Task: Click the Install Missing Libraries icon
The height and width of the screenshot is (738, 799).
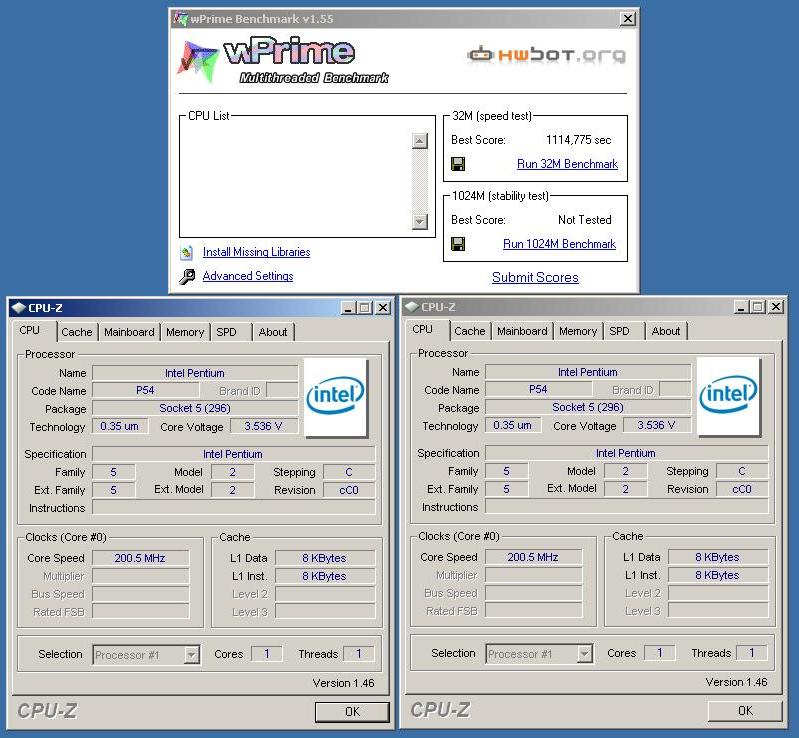Action: point(187,252)
